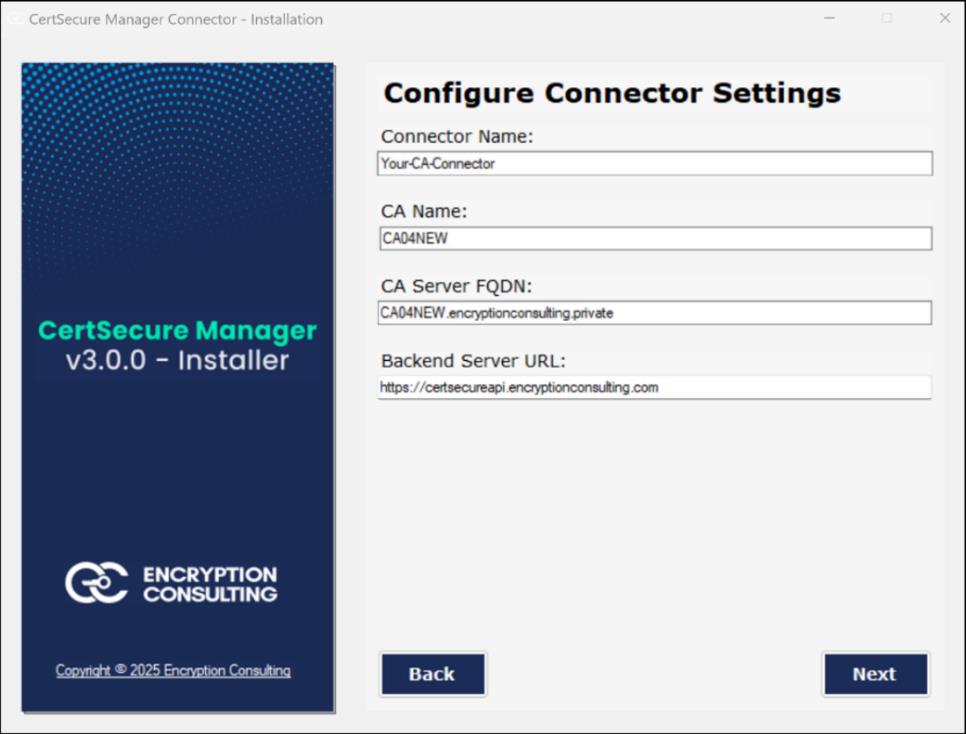Click the Back button
Screen dimensions: 966x734
point(432,674)
